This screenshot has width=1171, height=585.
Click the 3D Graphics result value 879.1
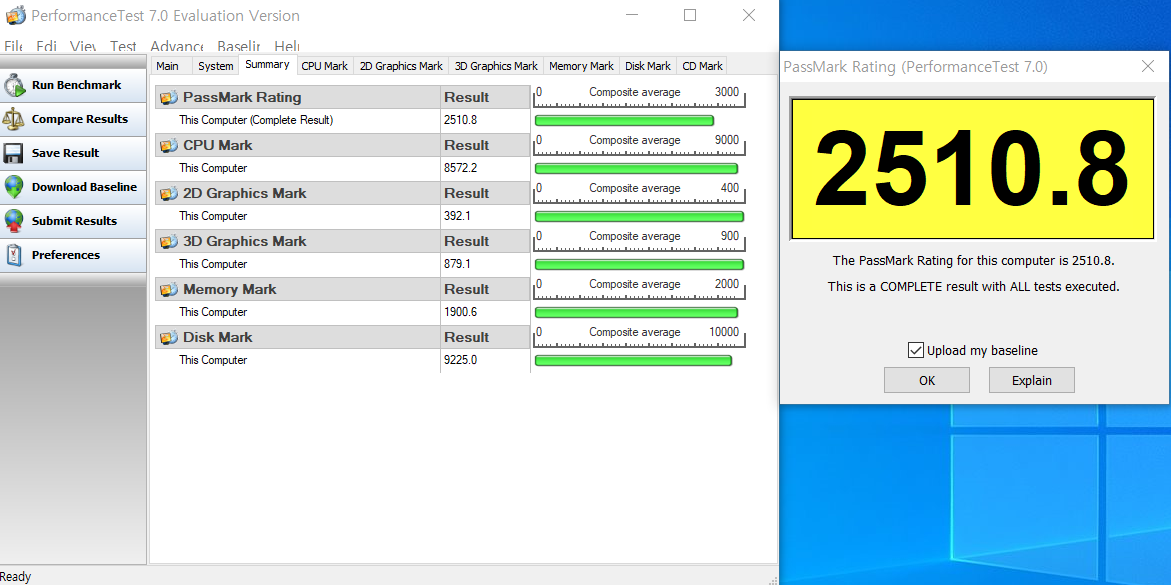[457, 264]
